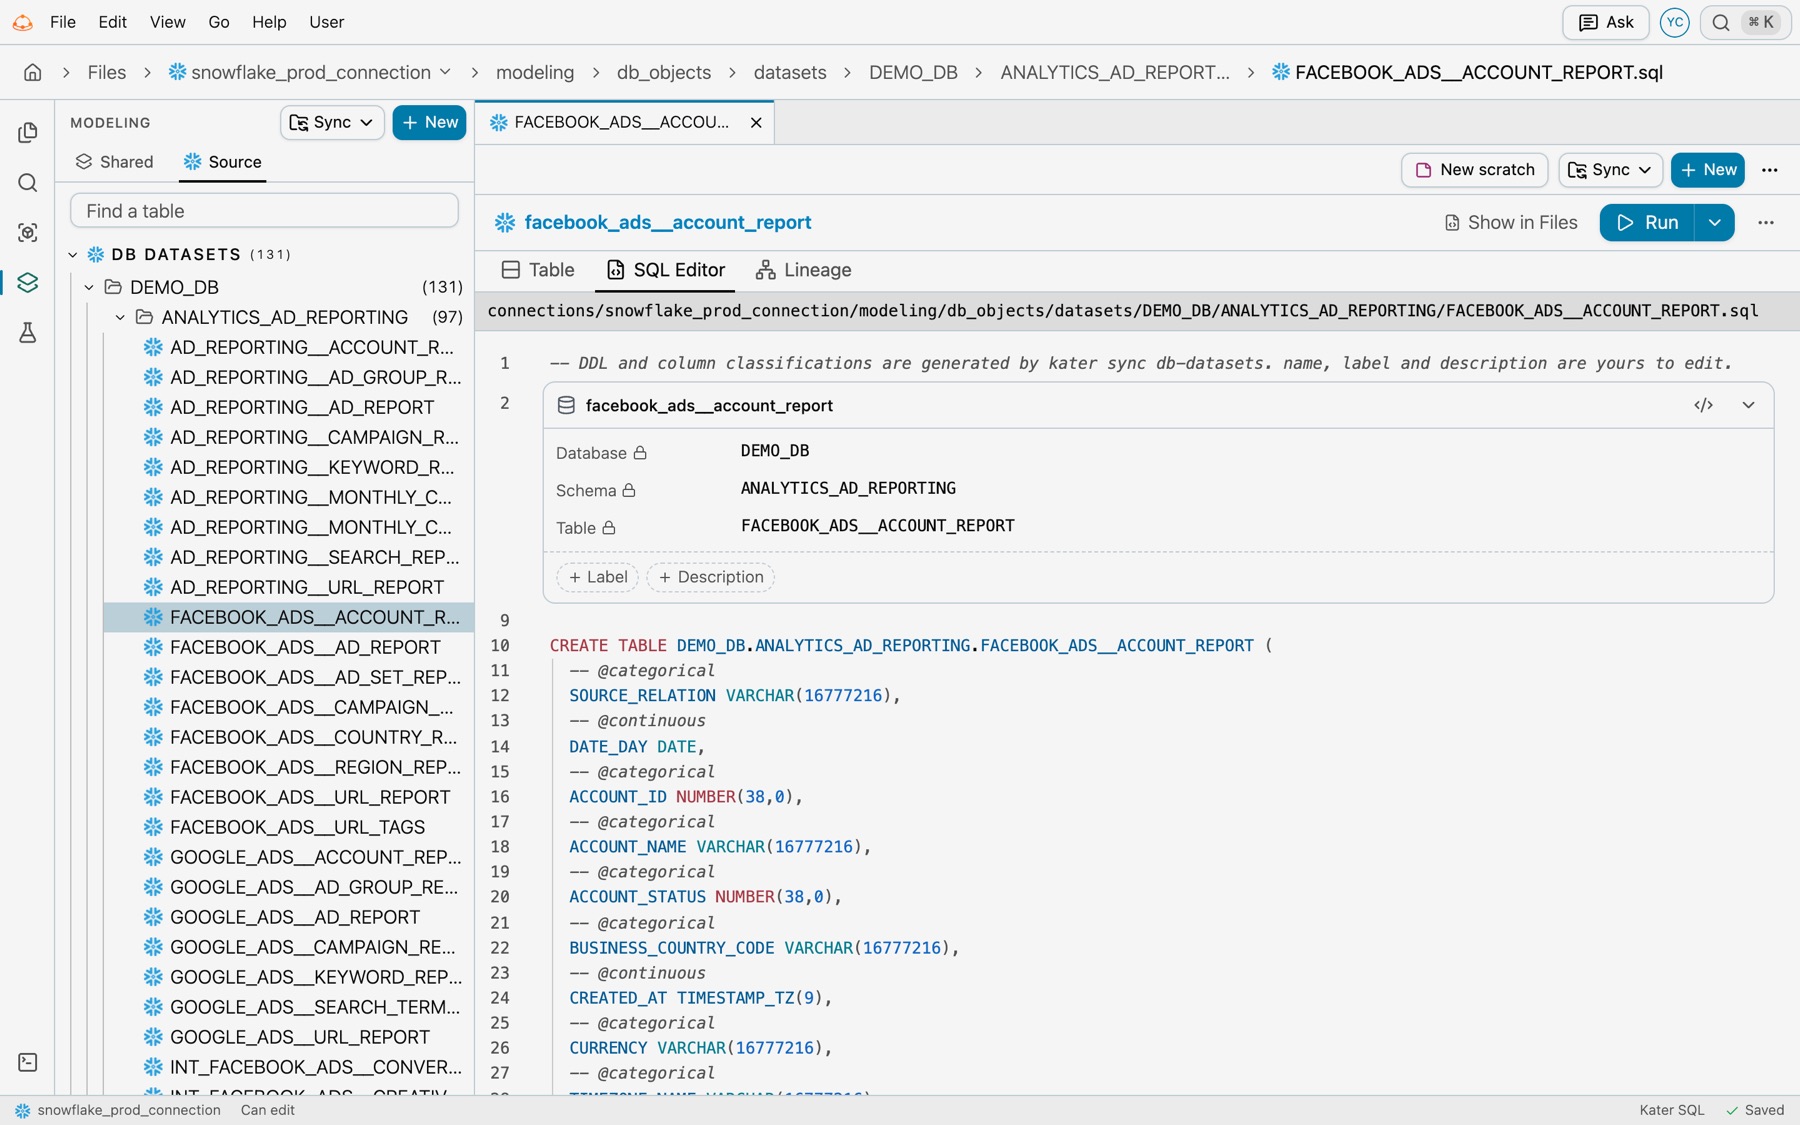Open the modeling layers sidebar icon
This screenshot has width=1800, height=1125.
pos(28,283)
